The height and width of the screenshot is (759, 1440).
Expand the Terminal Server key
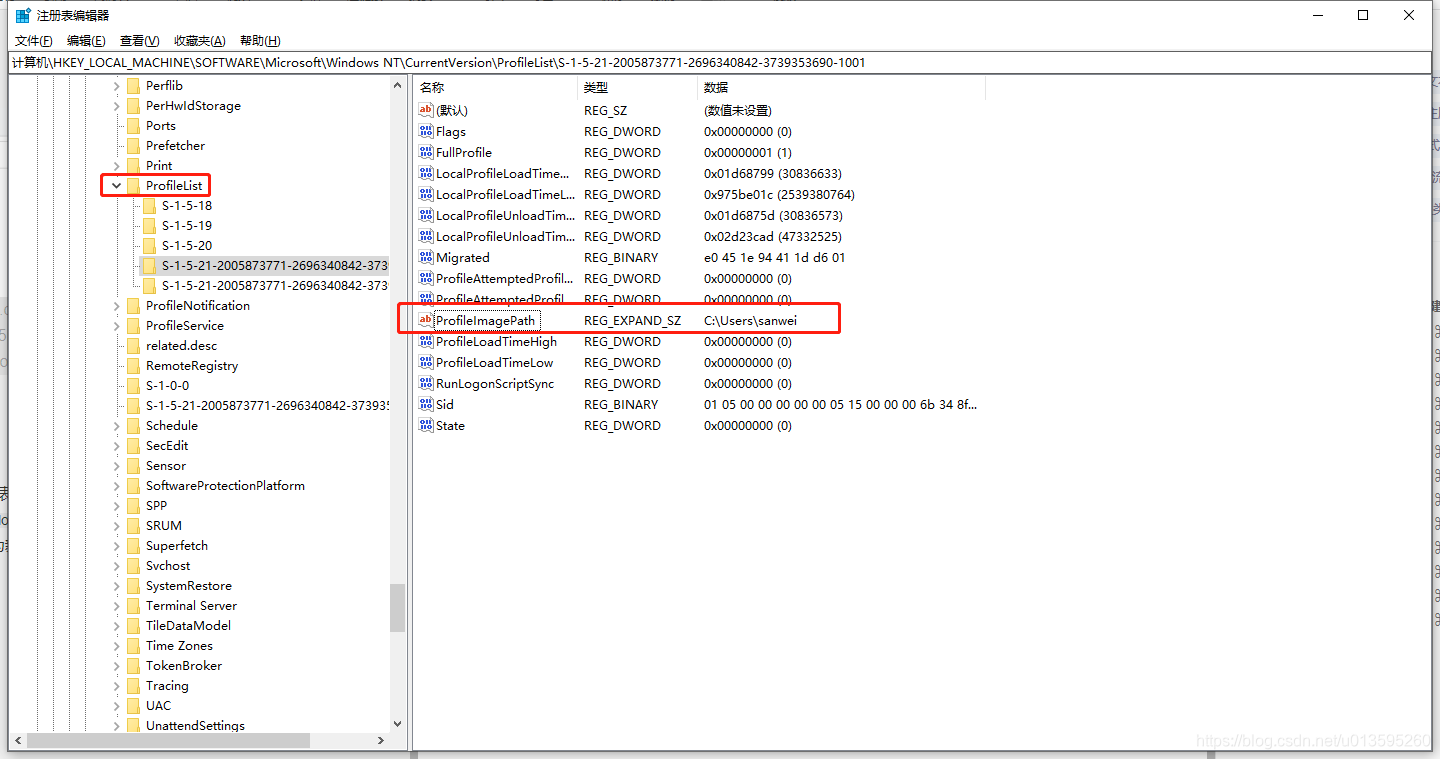pos(117,605)
